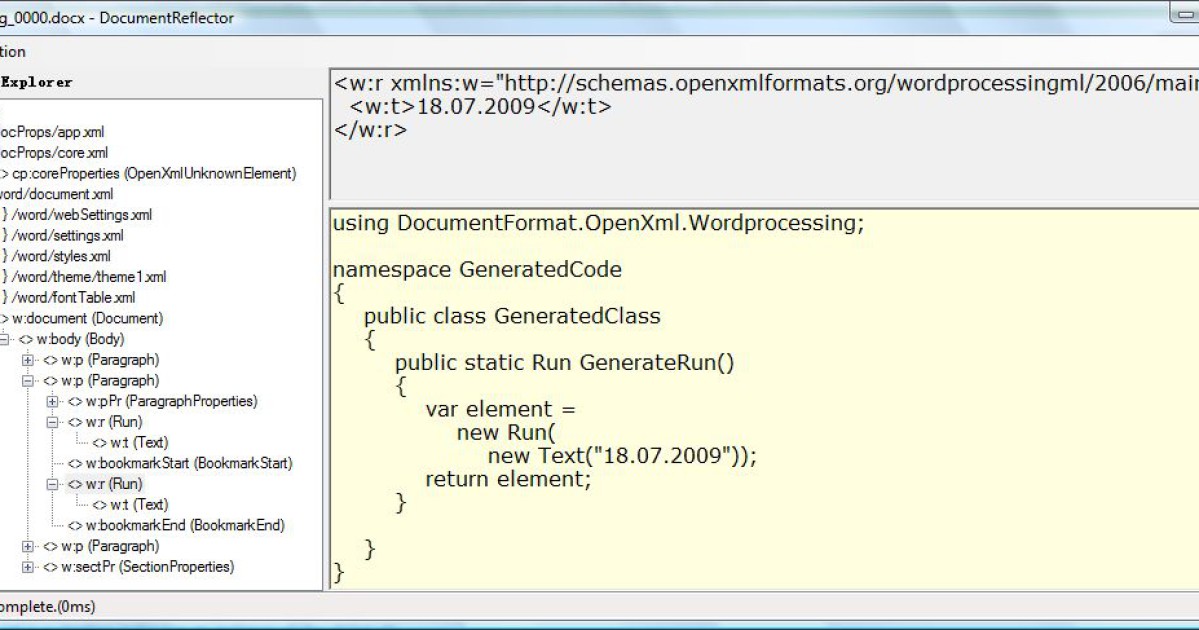Open the Action menu below the title bar
1199x630 pixels.
pos(9,51)
